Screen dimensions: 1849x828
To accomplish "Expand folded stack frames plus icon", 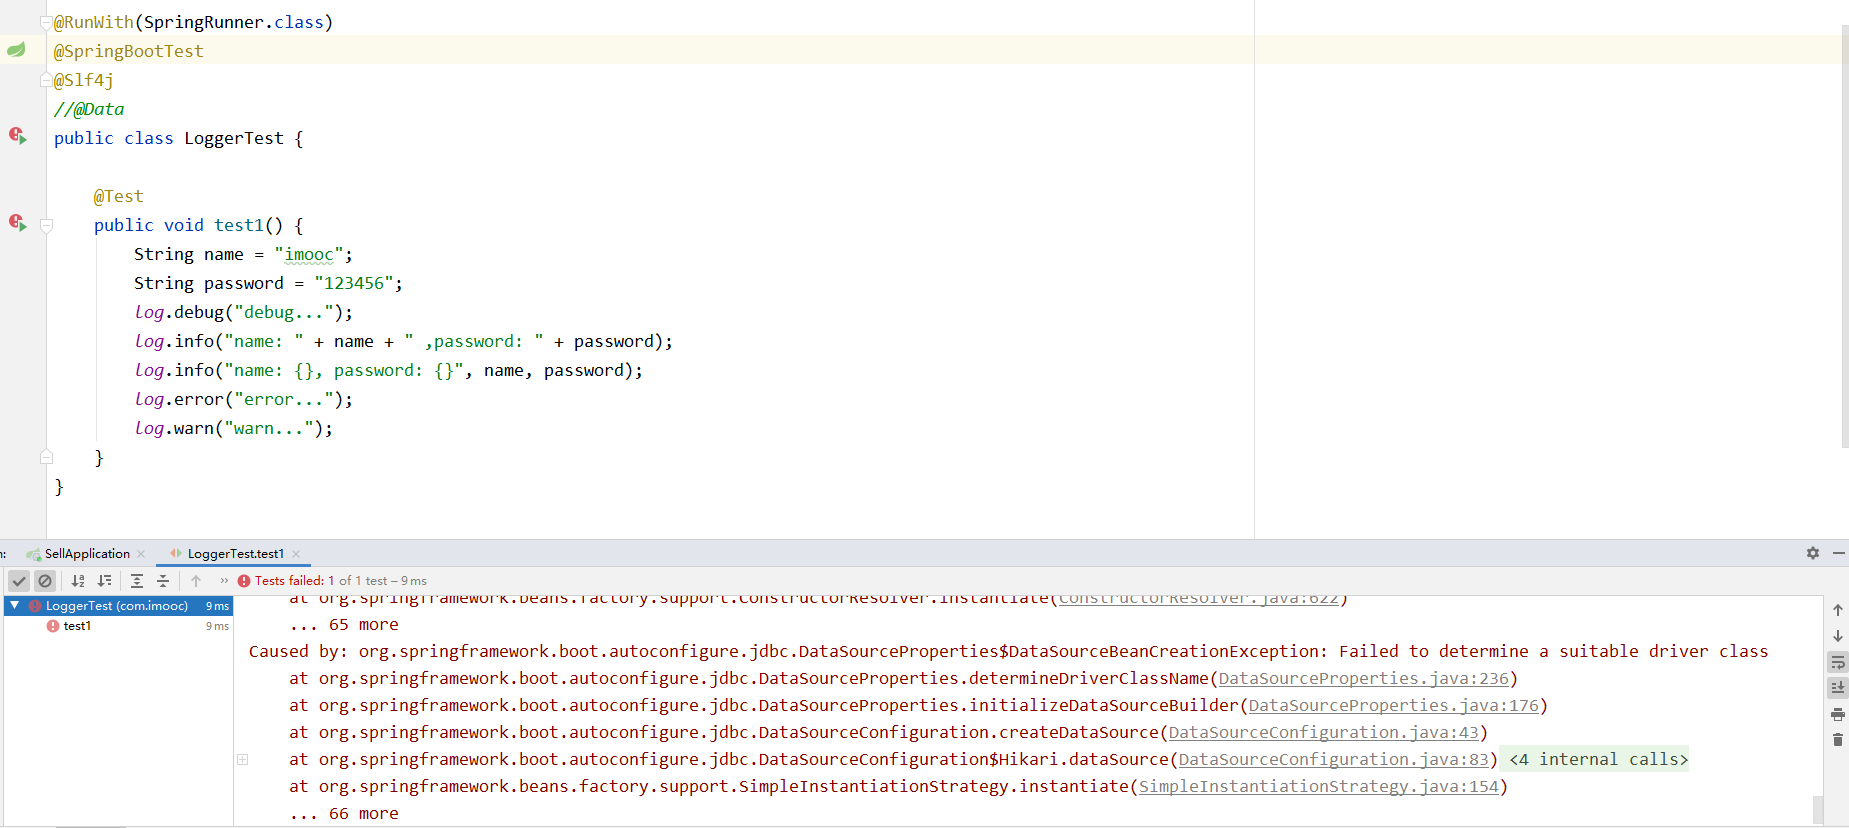I will point(242,760).
